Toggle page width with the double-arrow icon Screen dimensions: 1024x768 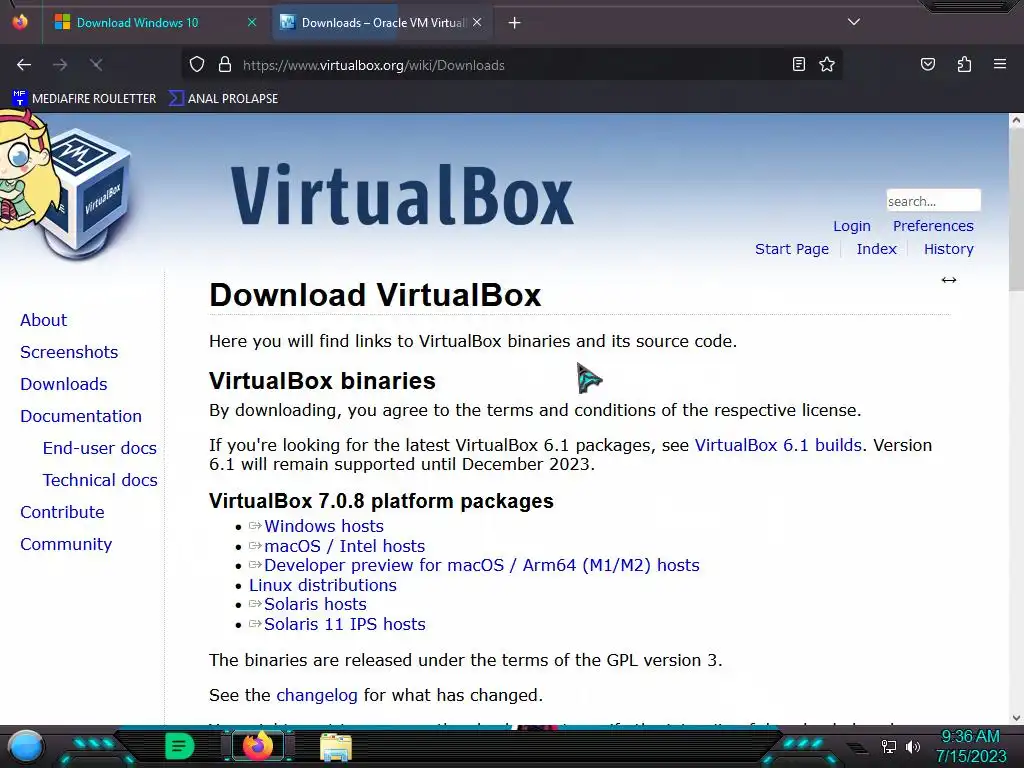[x=948, y=280]
